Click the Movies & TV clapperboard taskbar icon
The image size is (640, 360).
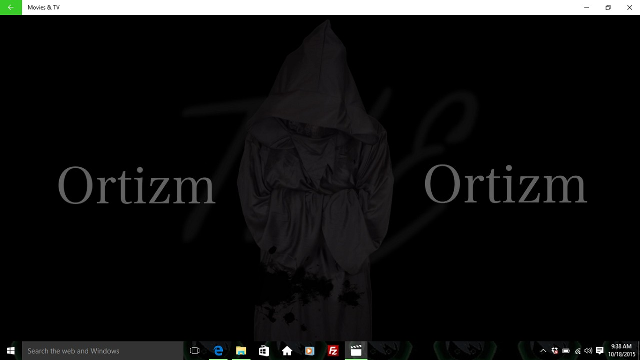pos(356,351)
